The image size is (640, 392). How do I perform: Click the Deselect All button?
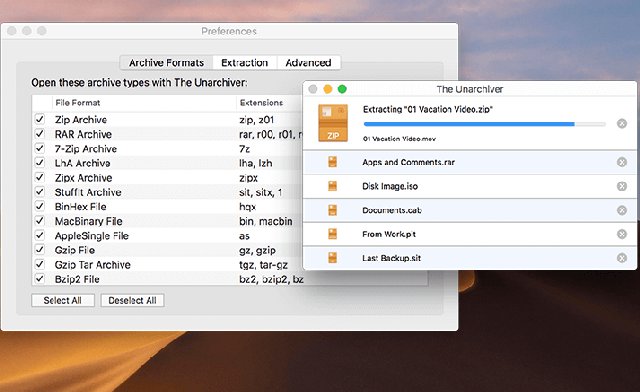132,301
